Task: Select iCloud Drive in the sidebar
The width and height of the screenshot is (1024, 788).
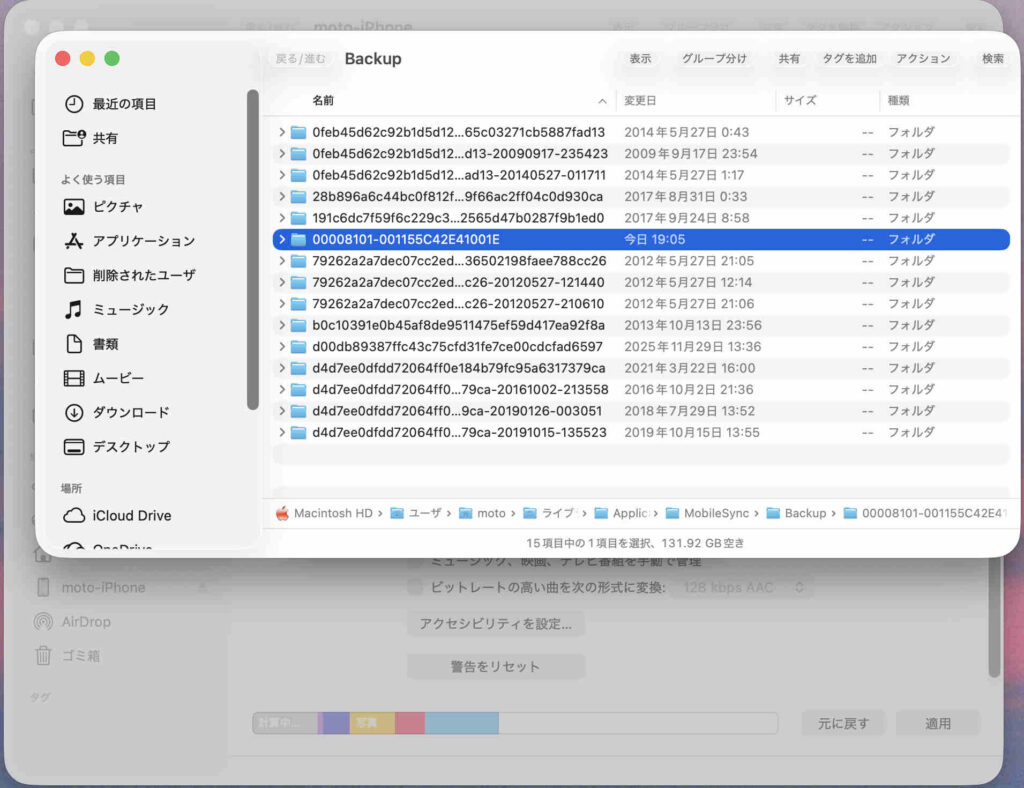Action: point(131,516)
